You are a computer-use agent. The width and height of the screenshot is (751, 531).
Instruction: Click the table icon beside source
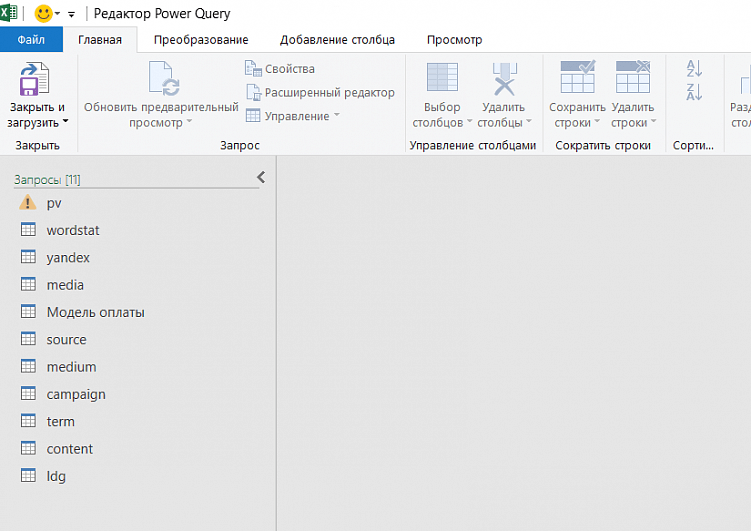(28, 339)
